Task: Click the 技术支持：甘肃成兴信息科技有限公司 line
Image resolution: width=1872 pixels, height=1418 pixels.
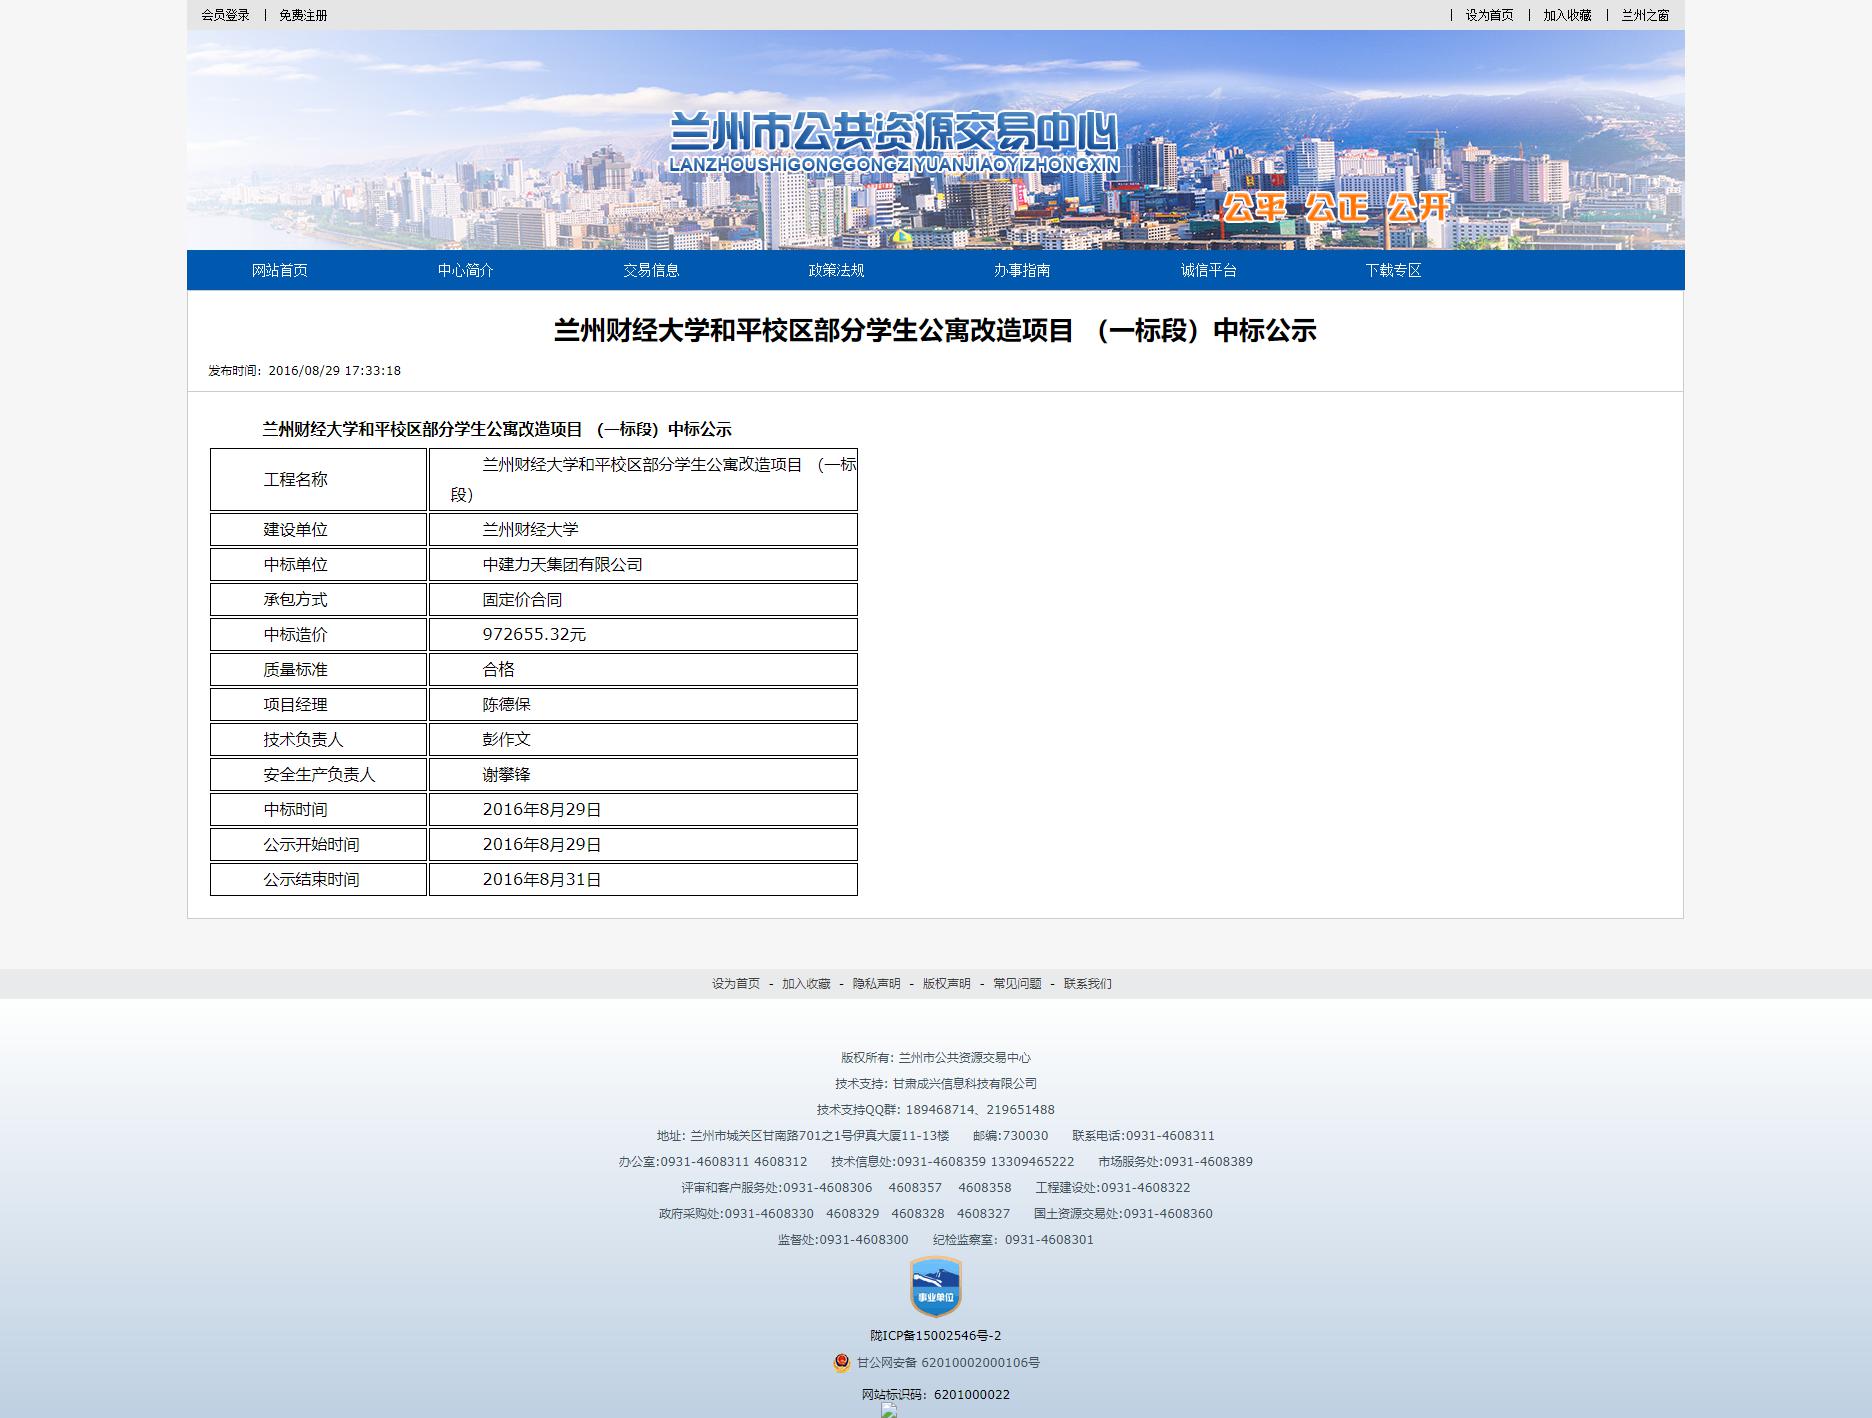Action: pos(935,1084)
